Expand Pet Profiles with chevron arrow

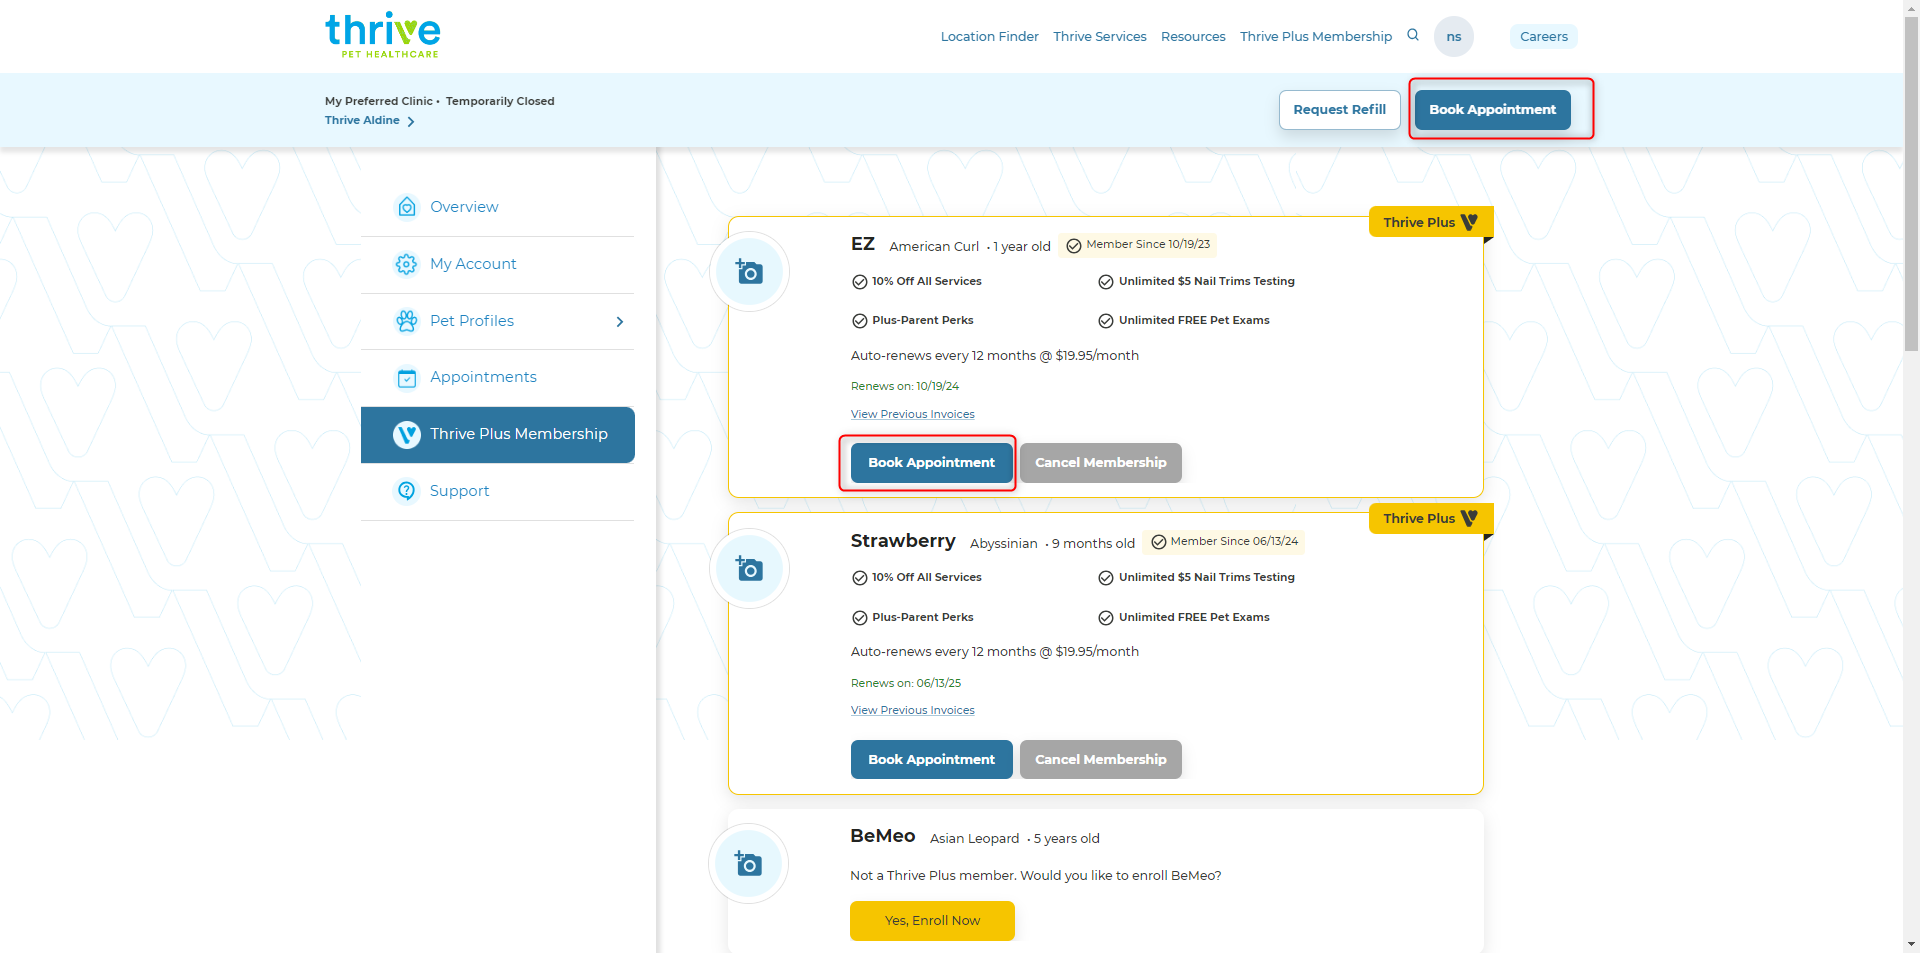[620, 322]
